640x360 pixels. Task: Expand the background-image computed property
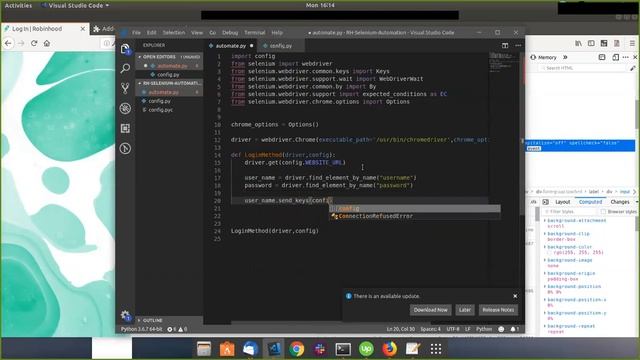544,260
